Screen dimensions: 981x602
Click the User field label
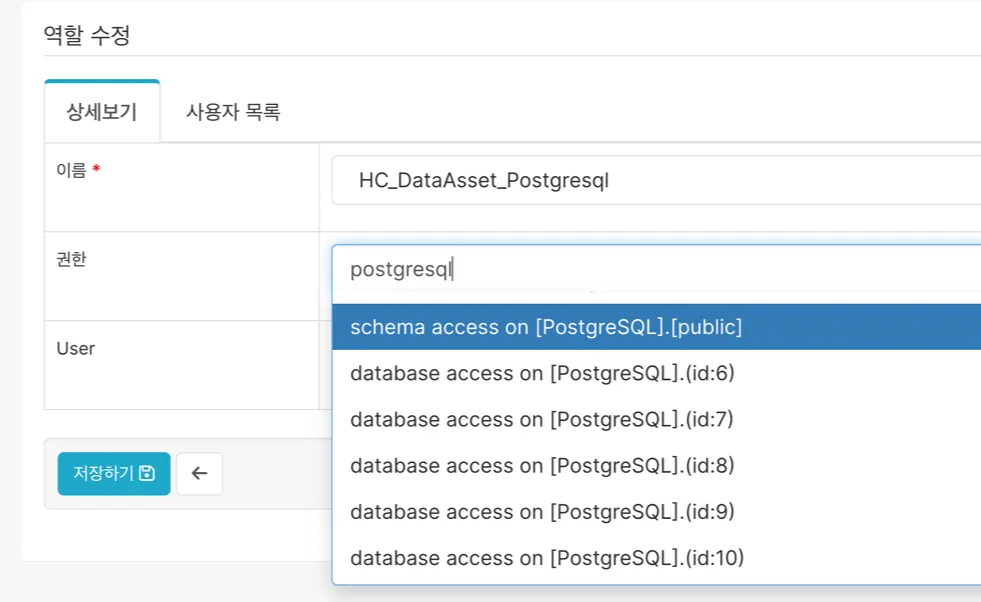(75, 349)
